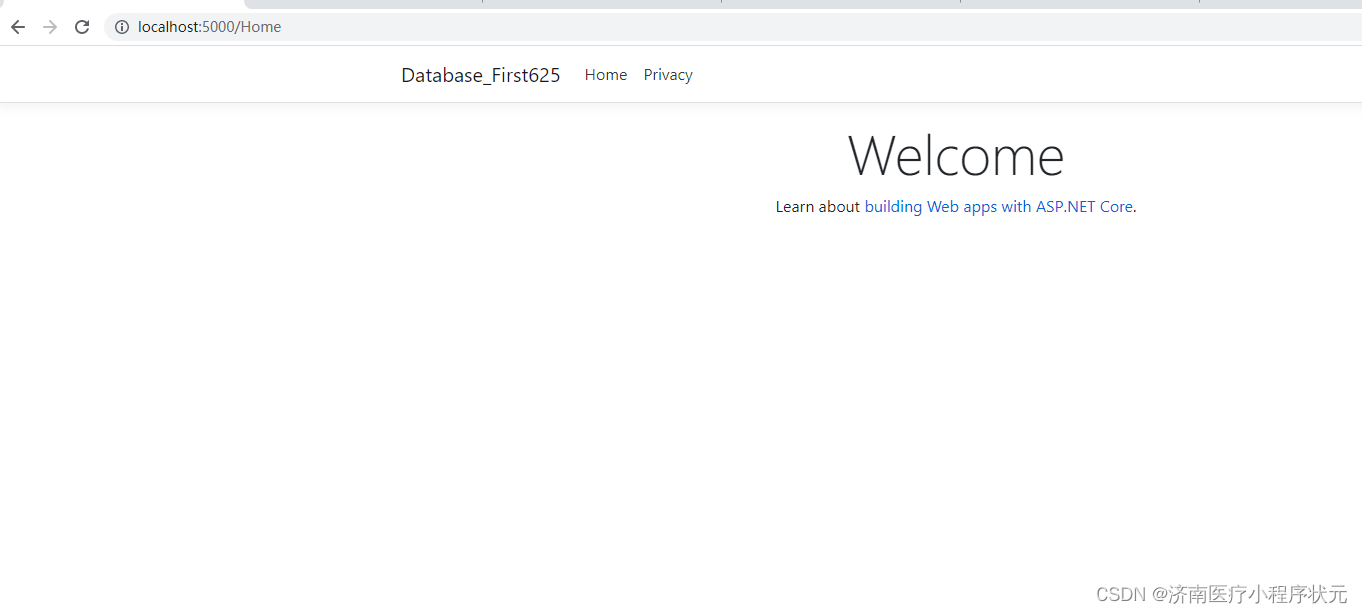The width and height of the screenshot is (1362, 614).
Task: Focus the browser address bar
Action: (x=400, y=27)
